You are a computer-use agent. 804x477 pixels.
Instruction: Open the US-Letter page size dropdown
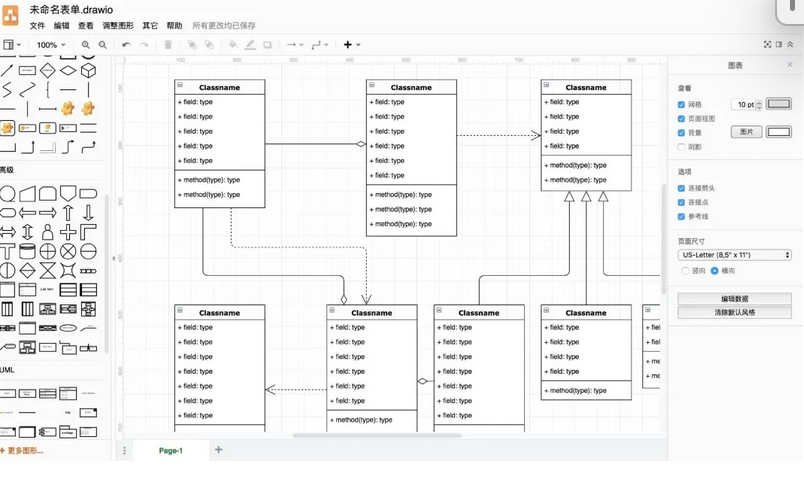734,255
